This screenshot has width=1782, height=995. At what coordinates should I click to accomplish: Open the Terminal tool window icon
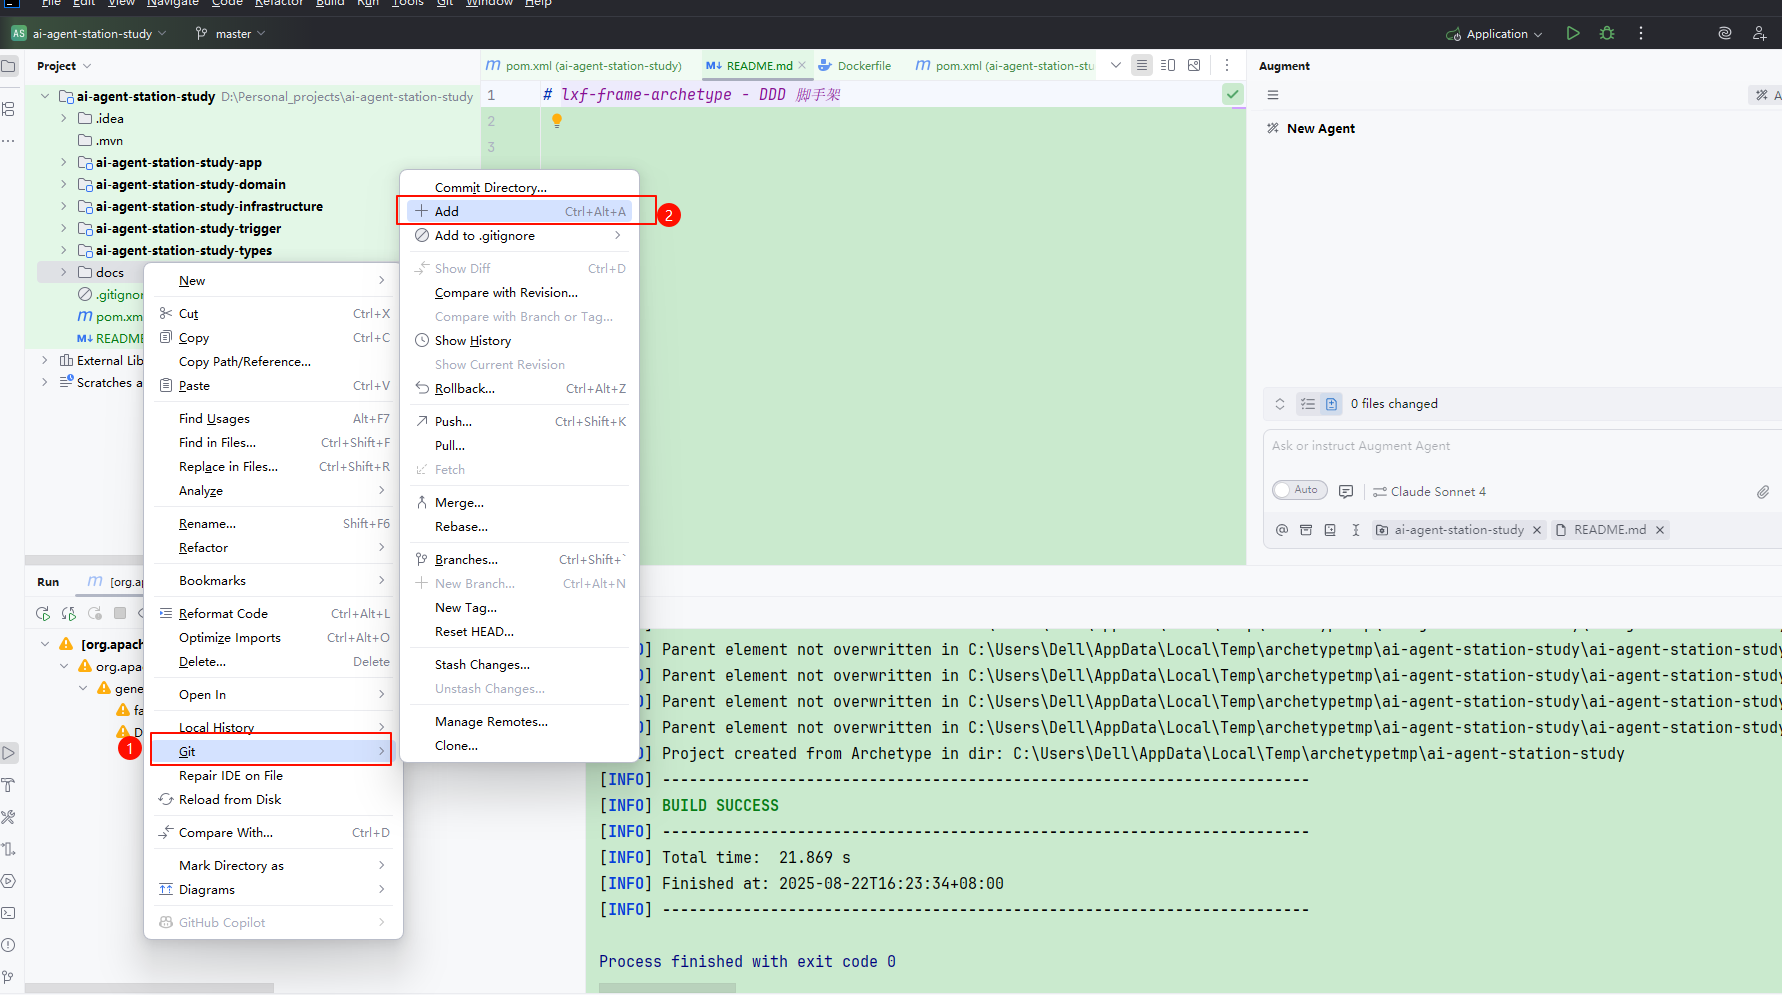click(8, 913)
